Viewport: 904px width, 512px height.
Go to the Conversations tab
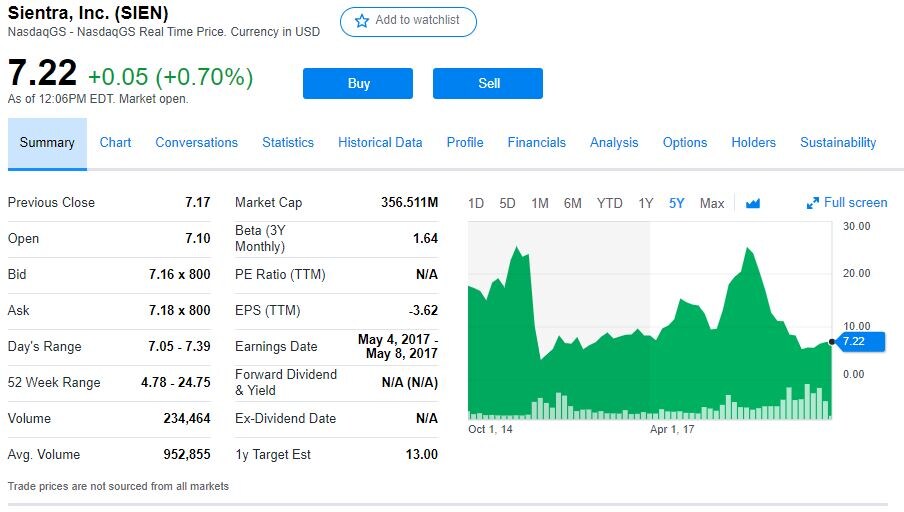point(197,142)
